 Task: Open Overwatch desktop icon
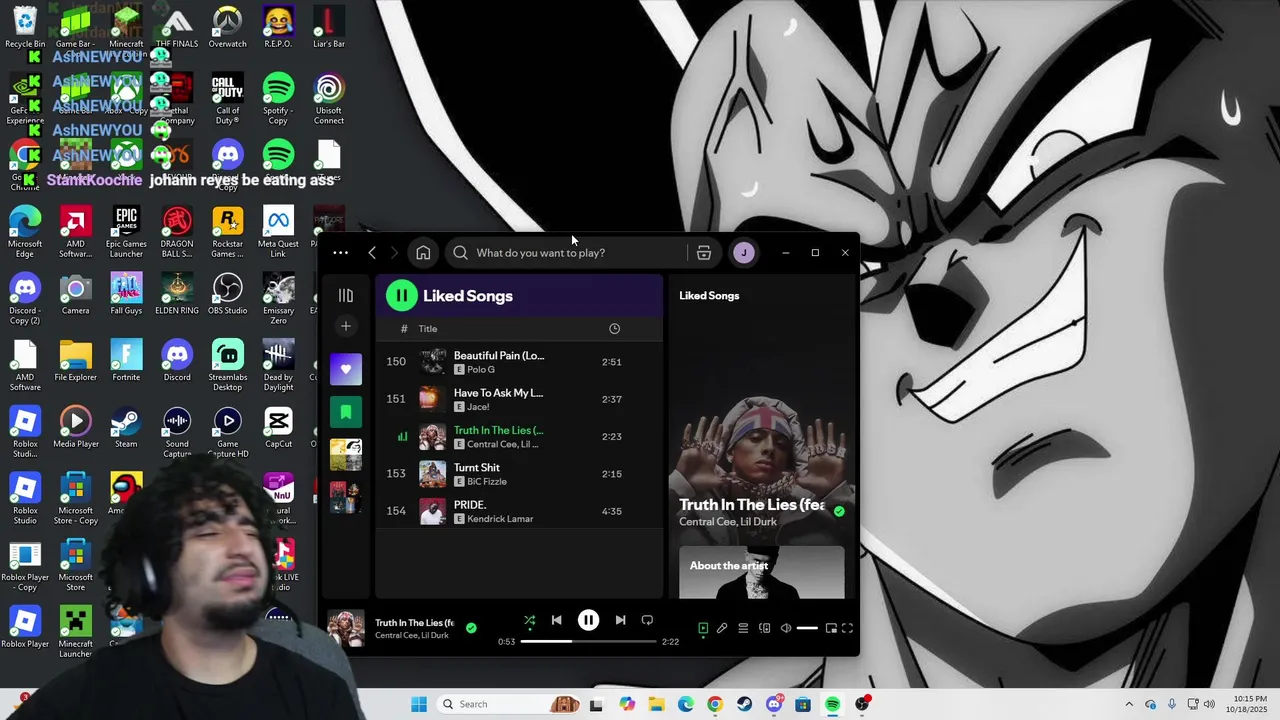pos(227,28)
